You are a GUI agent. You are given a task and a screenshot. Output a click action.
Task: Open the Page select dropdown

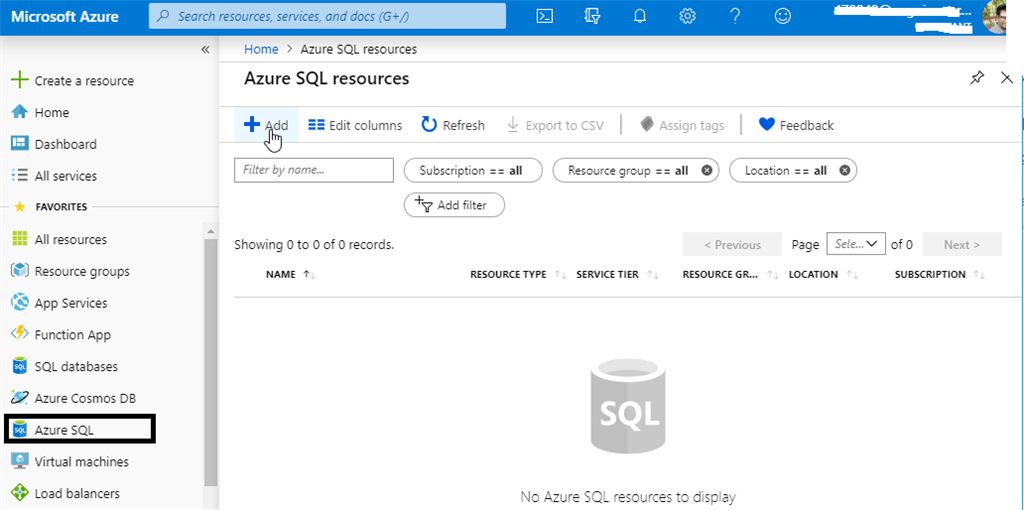coord(856,244)
